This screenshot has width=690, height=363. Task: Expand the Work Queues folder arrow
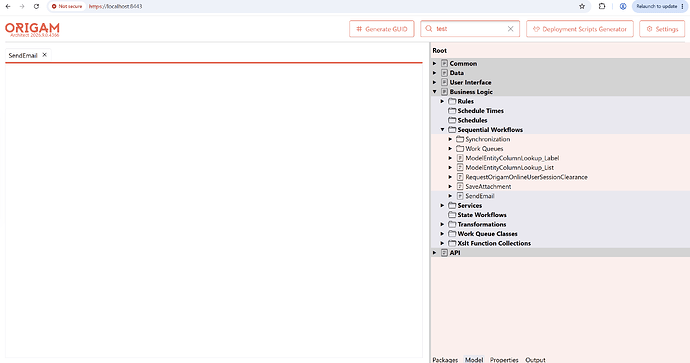451,149
